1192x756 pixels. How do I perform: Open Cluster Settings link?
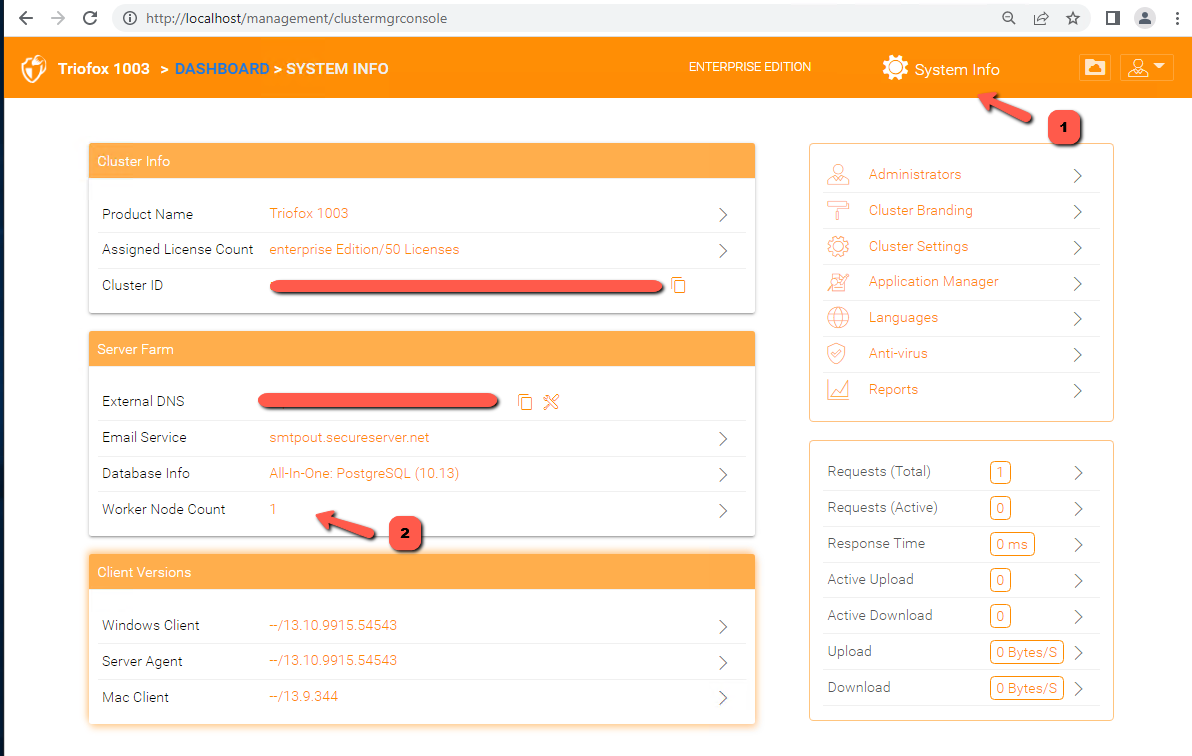918,246
